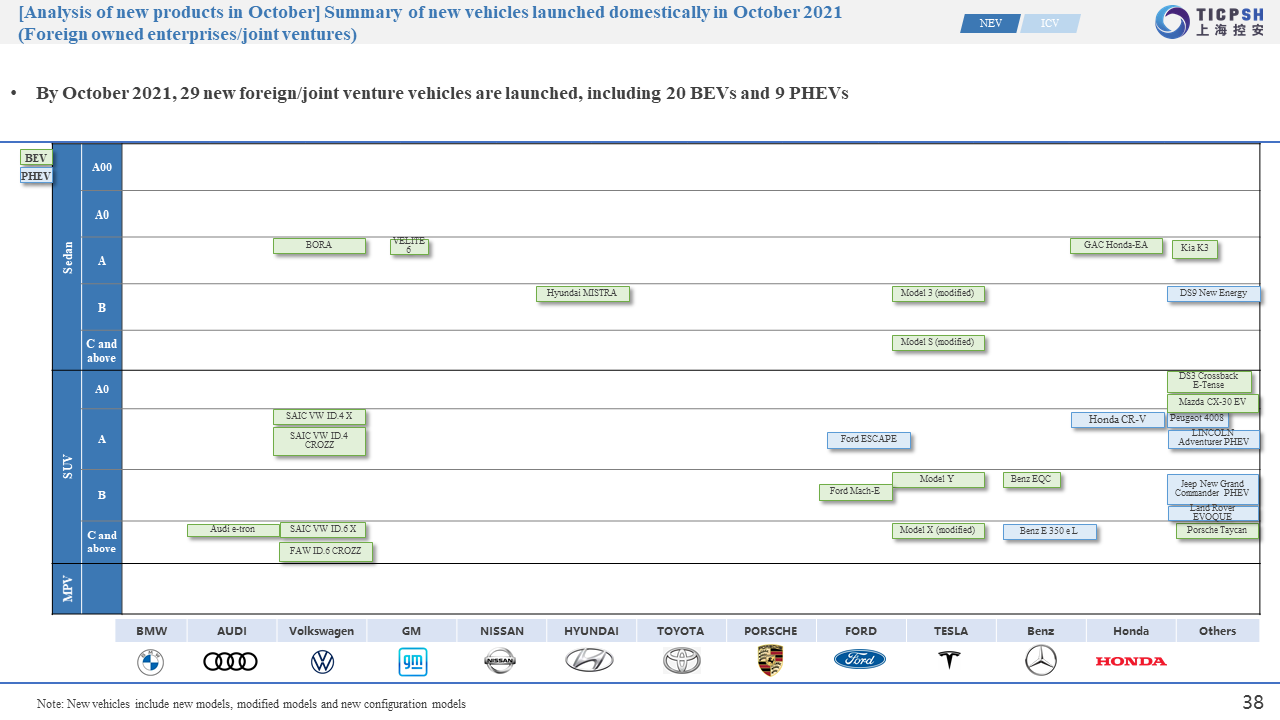
Task: Click the Ford Mach-E box
Action: click(855, 492)
